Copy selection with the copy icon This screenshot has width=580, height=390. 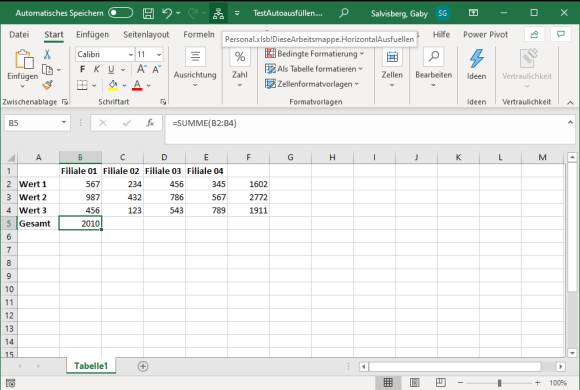coord(47,70)
